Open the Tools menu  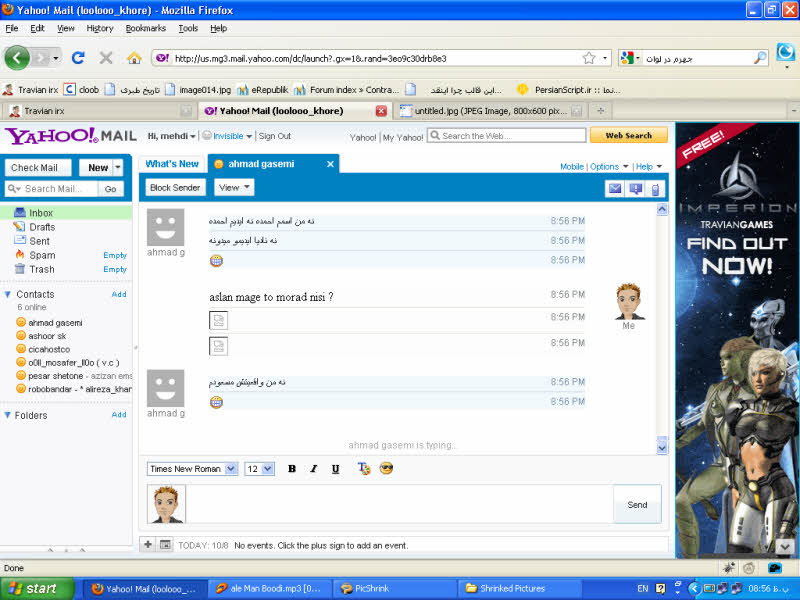(x=188, y=29)
